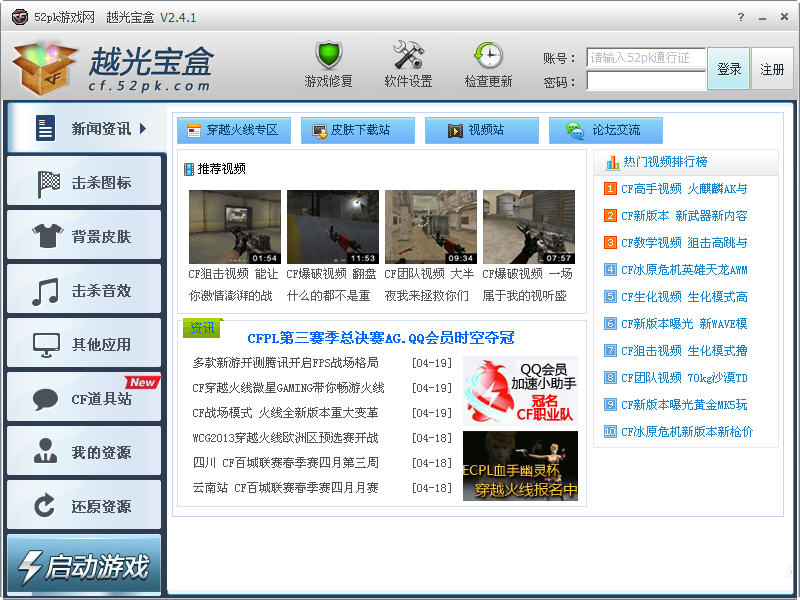The height and width of the screenshot is (600, 800).
Task: Click the QQ会员加速小助手 banner
Action: pyautogui.click(x=520, y=391)
